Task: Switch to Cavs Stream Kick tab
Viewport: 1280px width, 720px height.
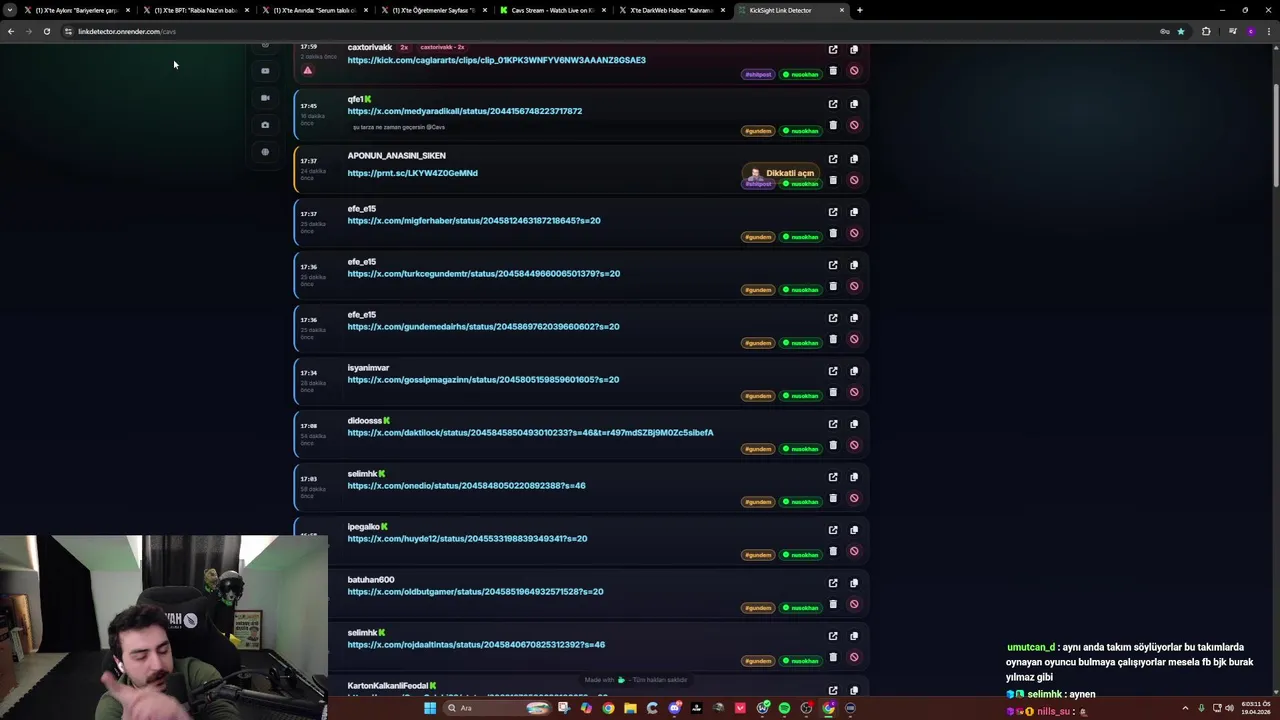Action: (555, 10)
